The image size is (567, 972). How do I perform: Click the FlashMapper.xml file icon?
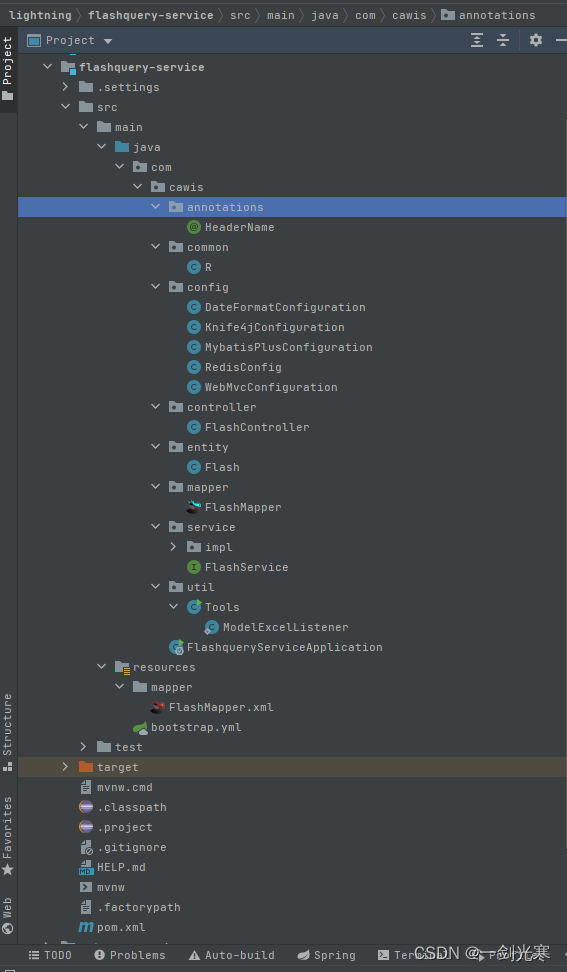[158, 707]
